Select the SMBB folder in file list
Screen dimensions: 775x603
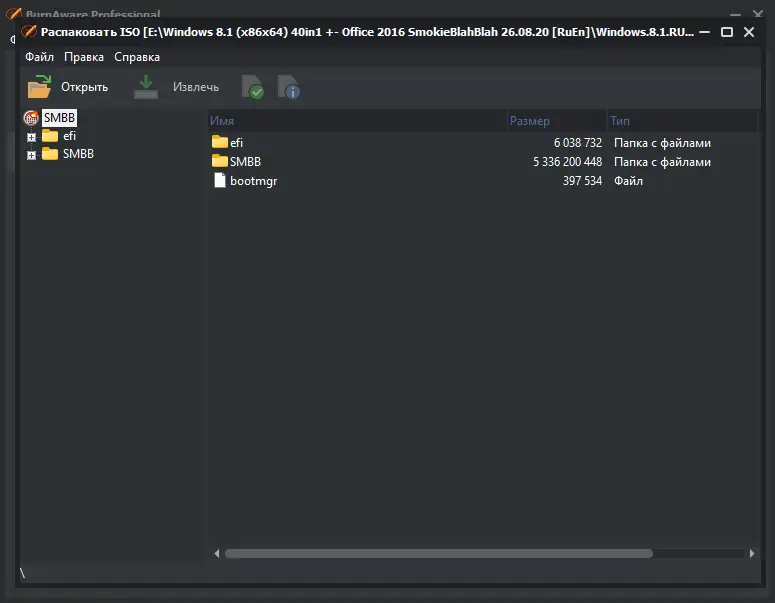[x=245, y=162]
